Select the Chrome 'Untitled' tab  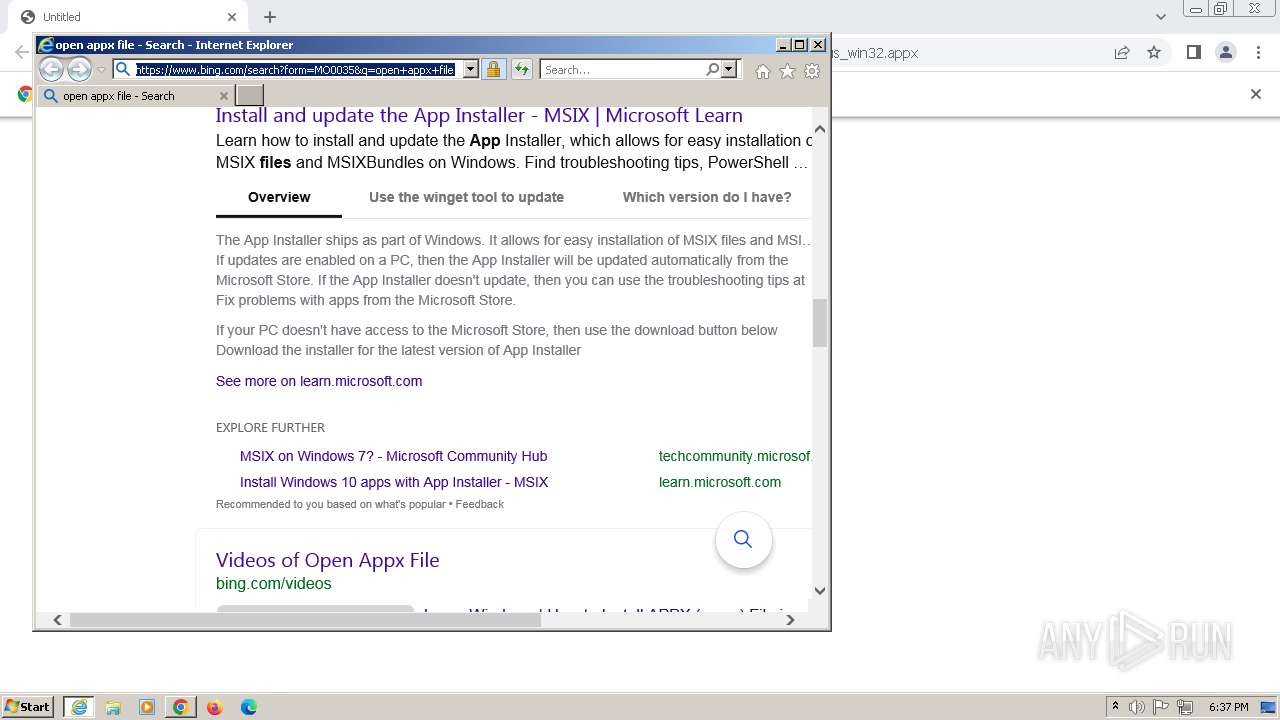point(127,17)
